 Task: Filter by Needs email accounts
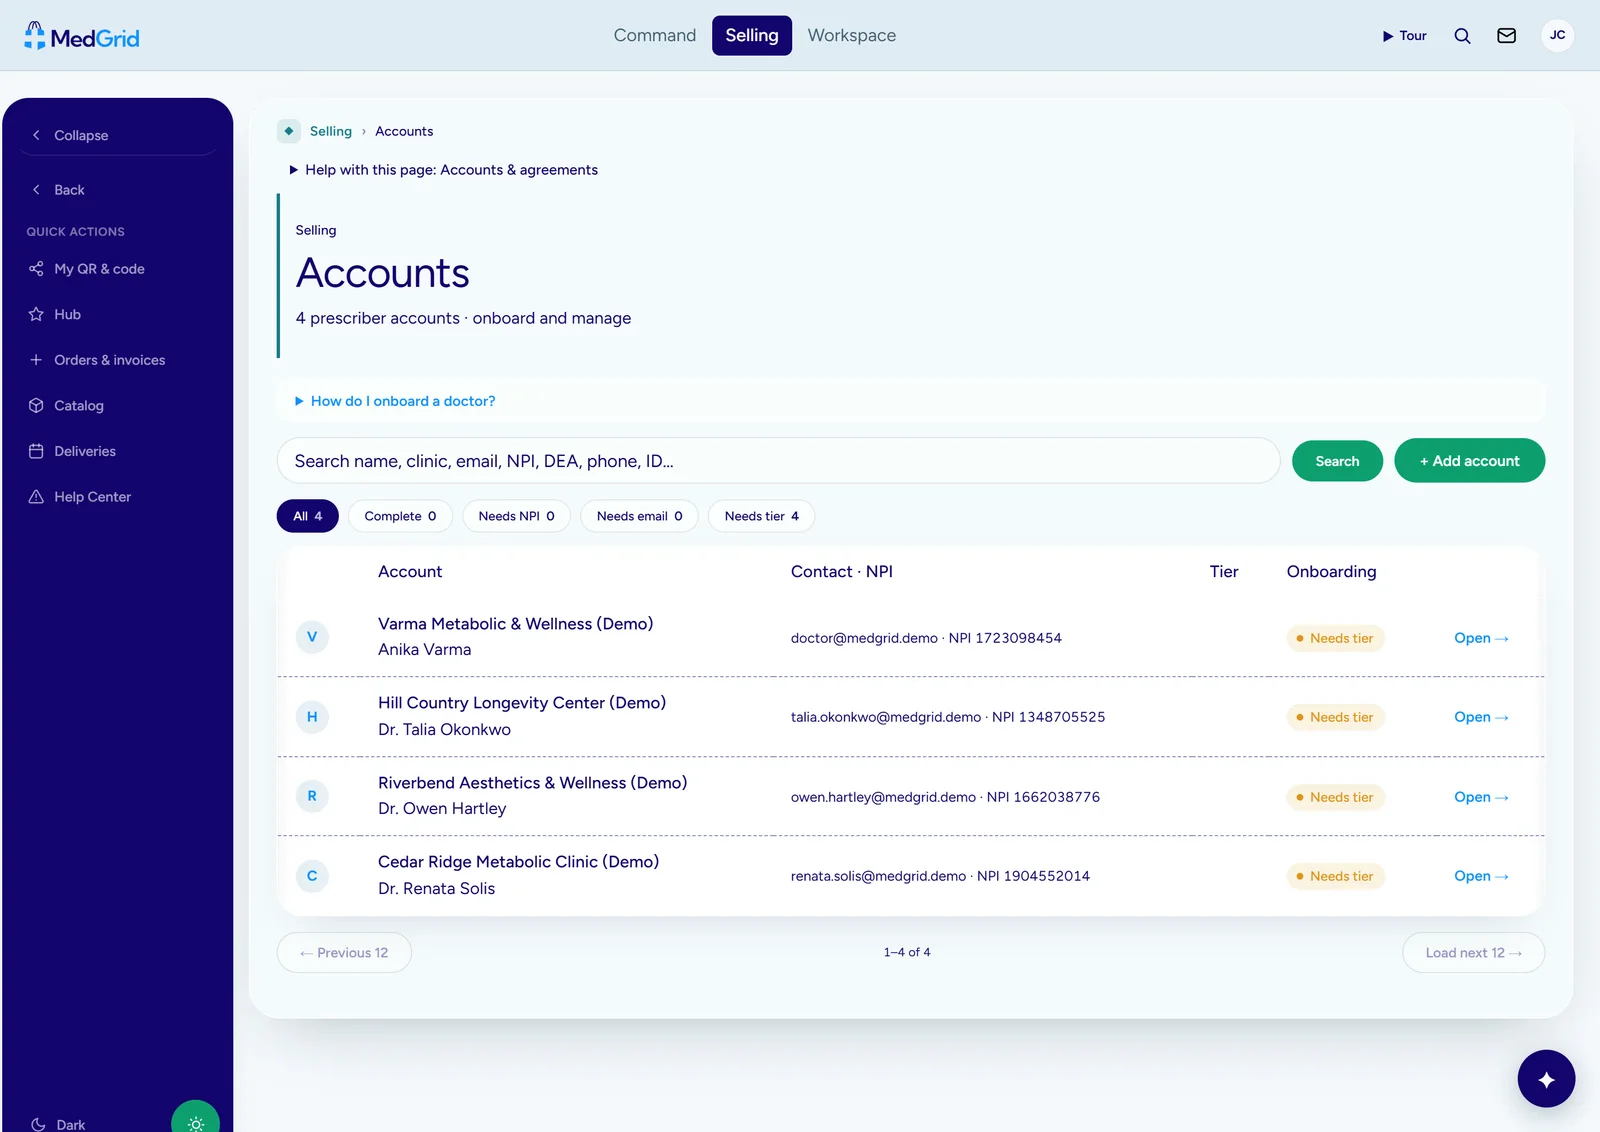pos(639,516)
